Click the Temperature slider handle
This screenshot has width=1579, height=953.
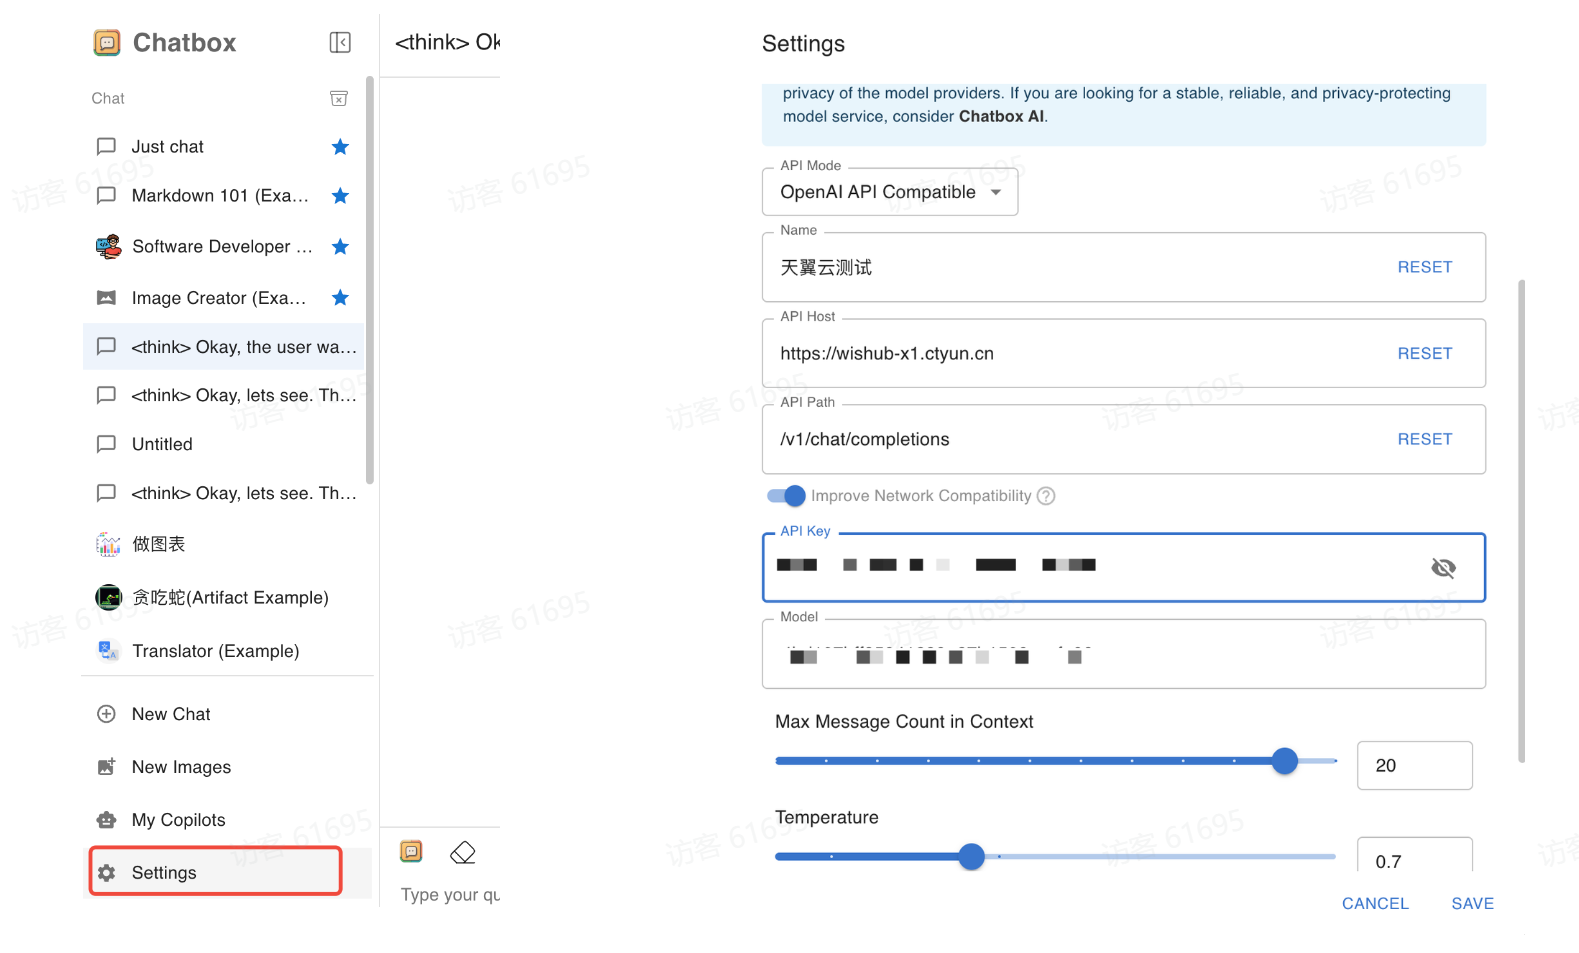(x=971, y=857)
